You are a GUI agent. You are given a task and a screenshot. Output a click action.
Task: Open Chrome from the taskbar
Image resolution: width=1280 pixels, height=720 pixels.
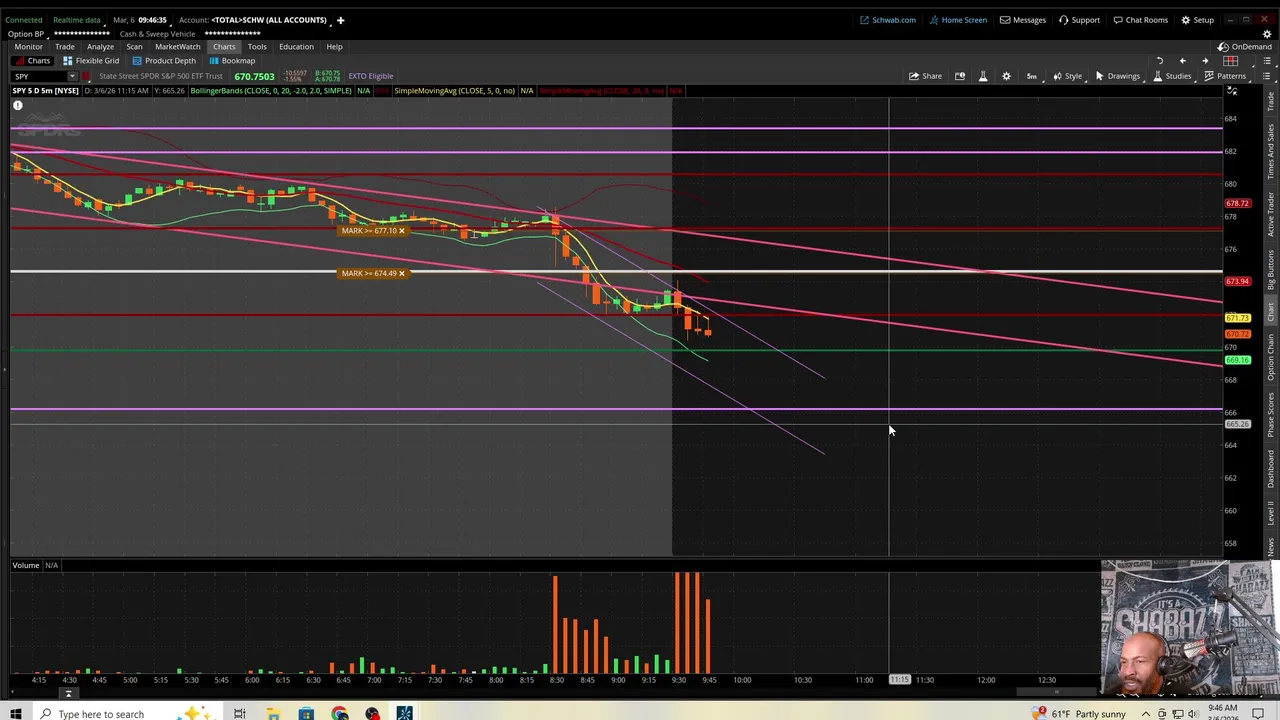coord(340,714)
